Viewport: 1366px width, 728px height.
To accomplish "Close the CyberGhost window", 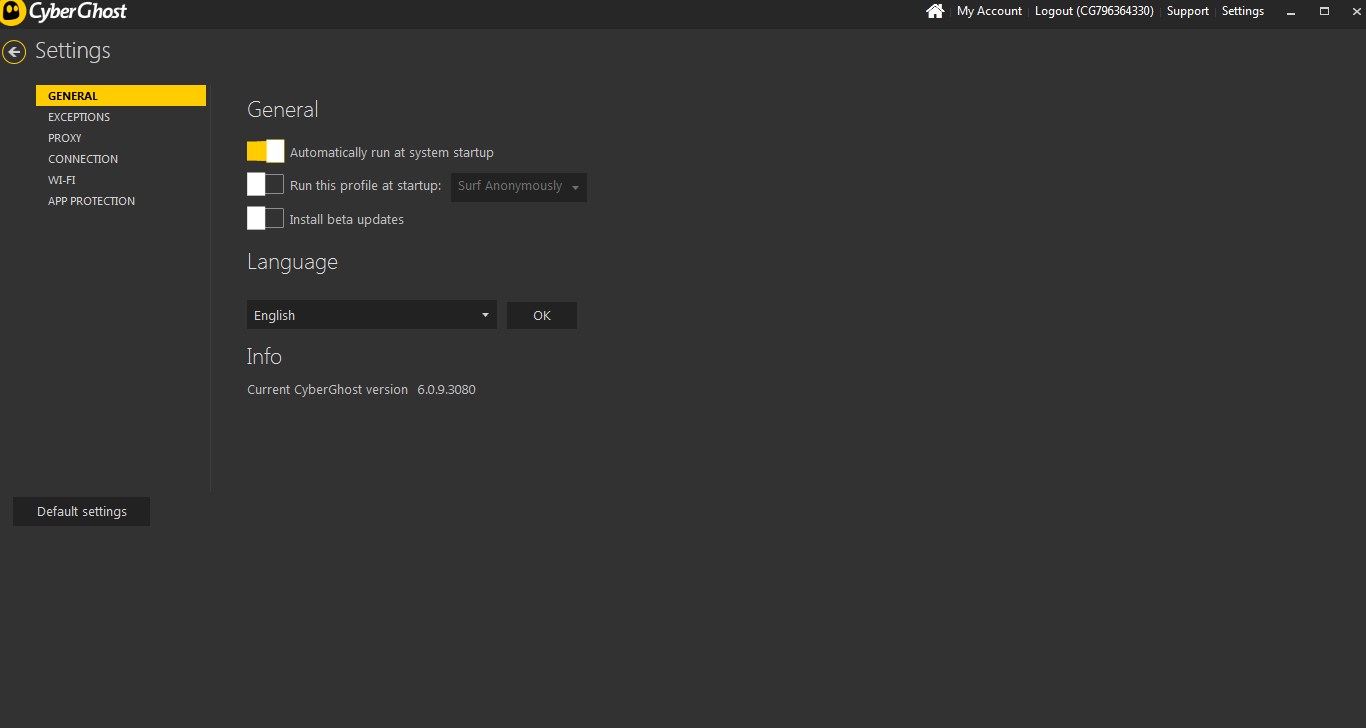I will [1355, 11].
